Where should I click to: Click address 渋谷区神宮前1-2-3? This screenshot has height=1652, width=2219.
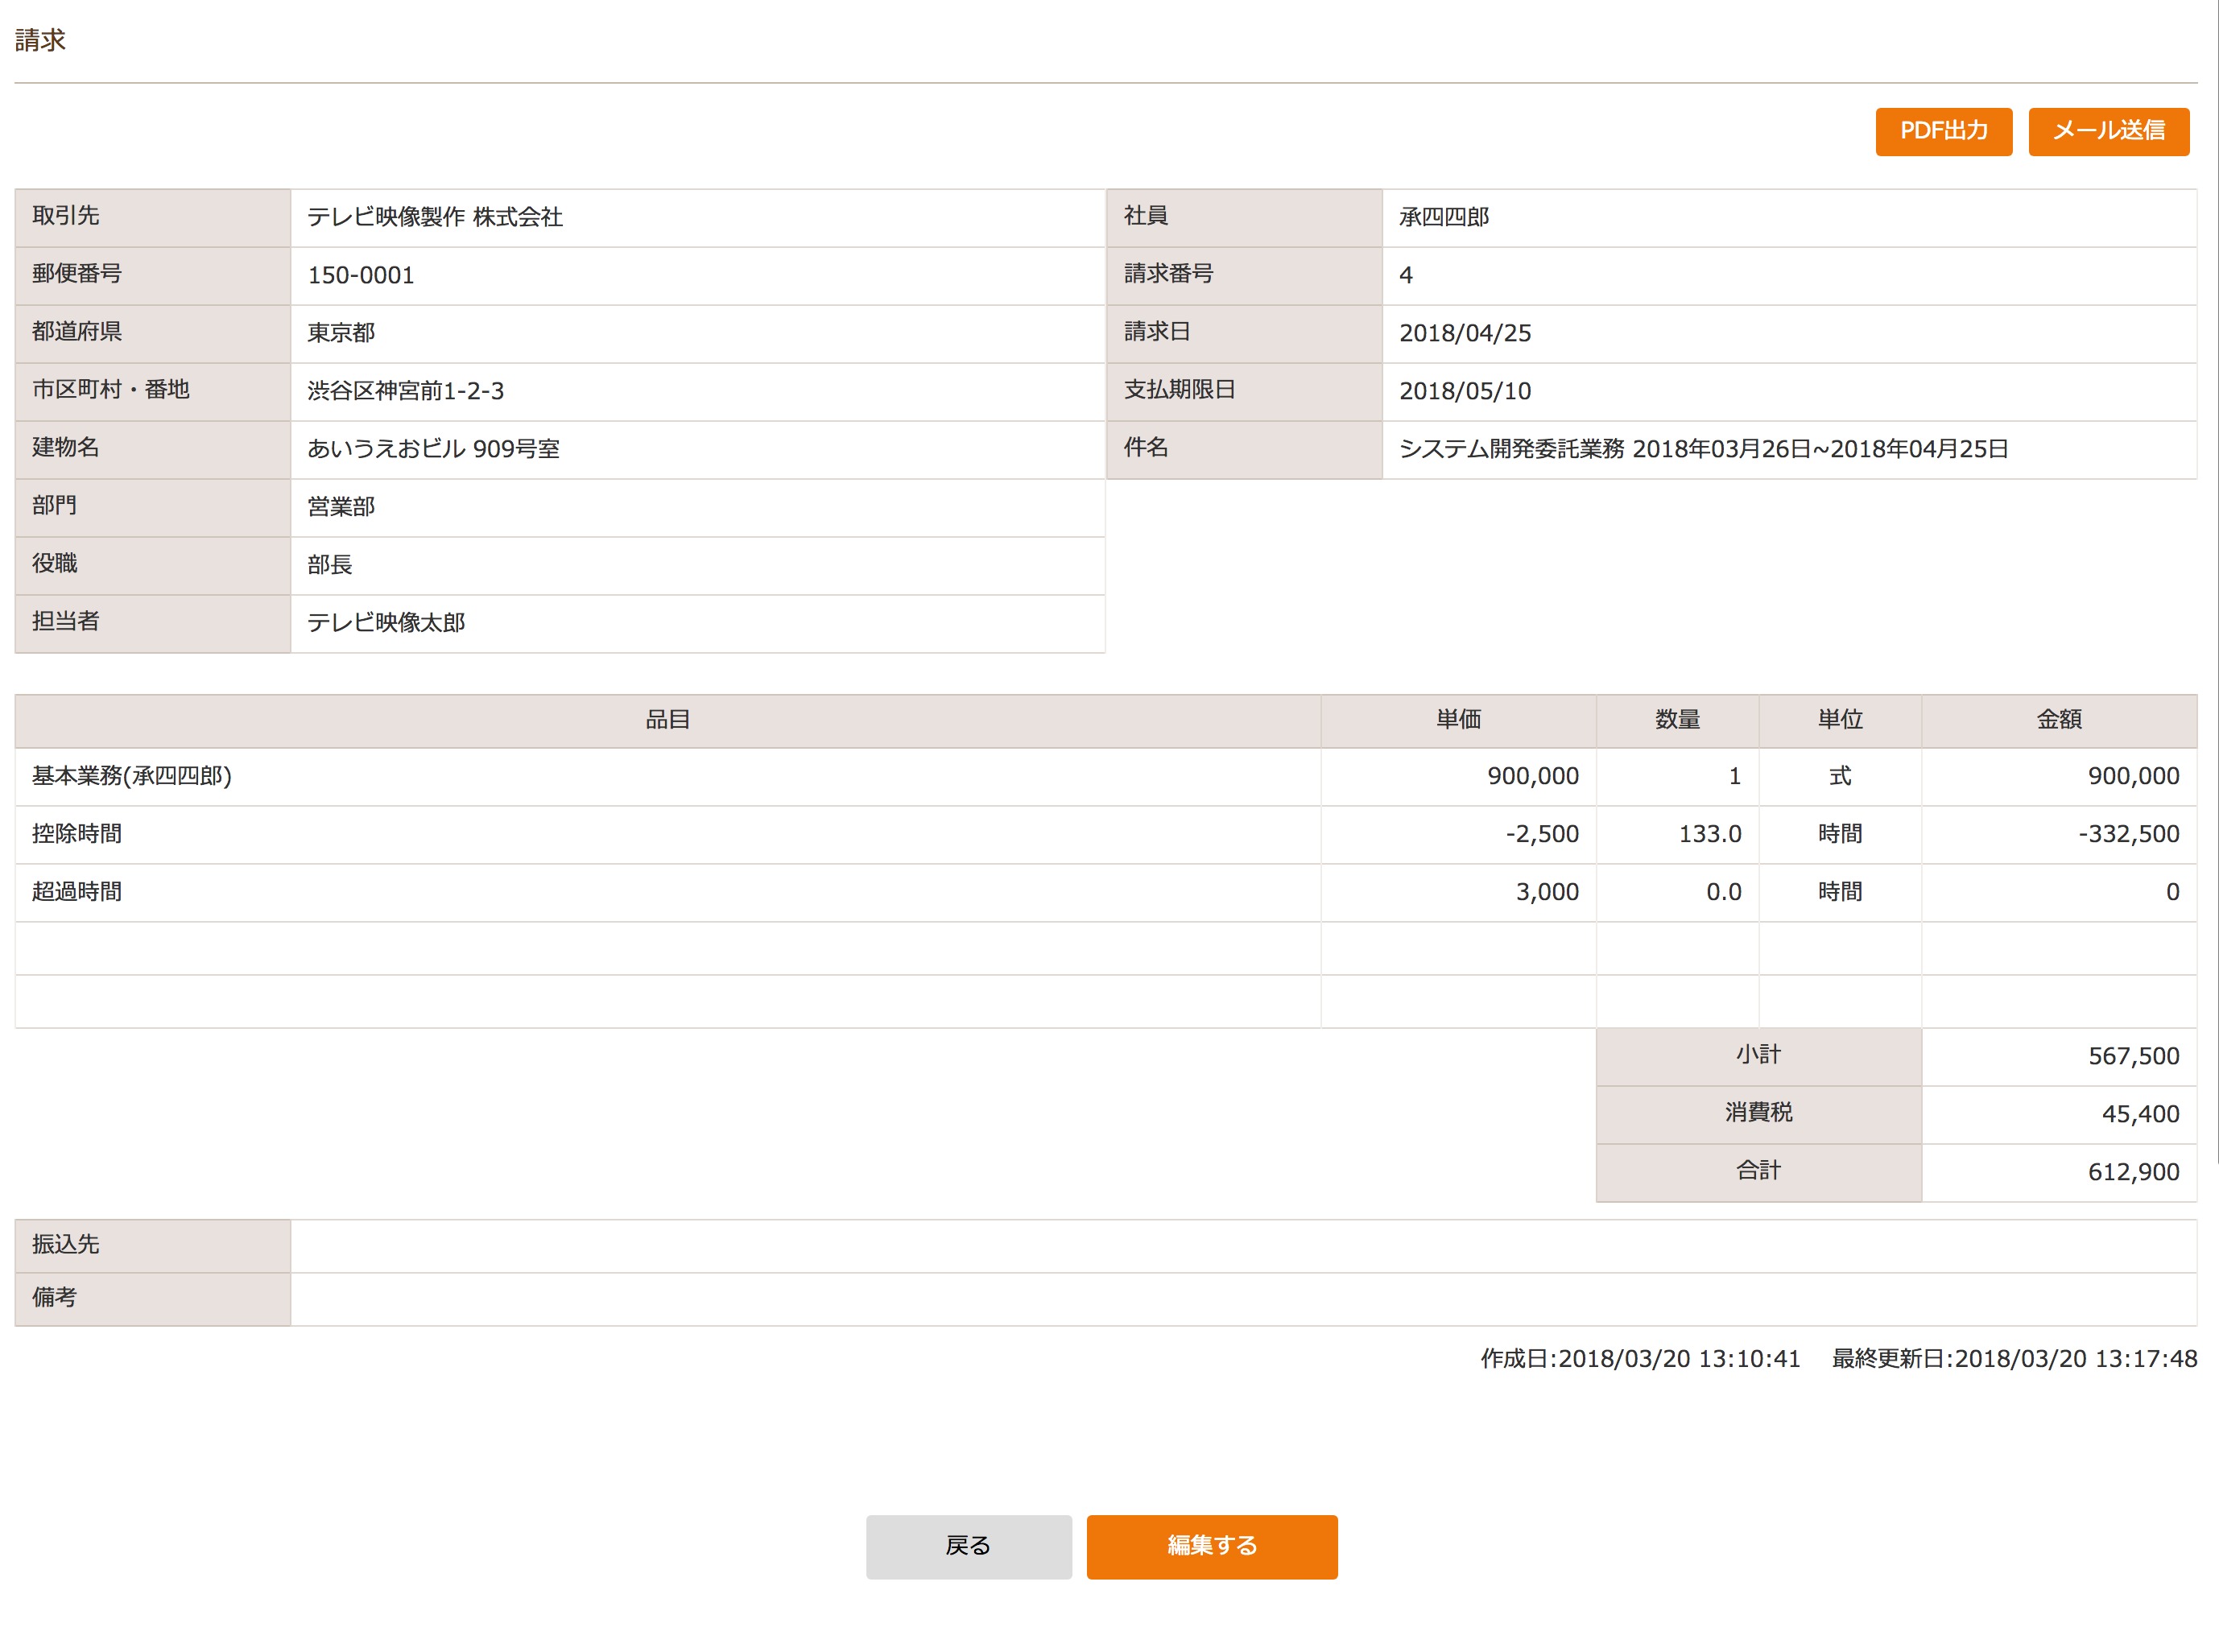[406, 391]
